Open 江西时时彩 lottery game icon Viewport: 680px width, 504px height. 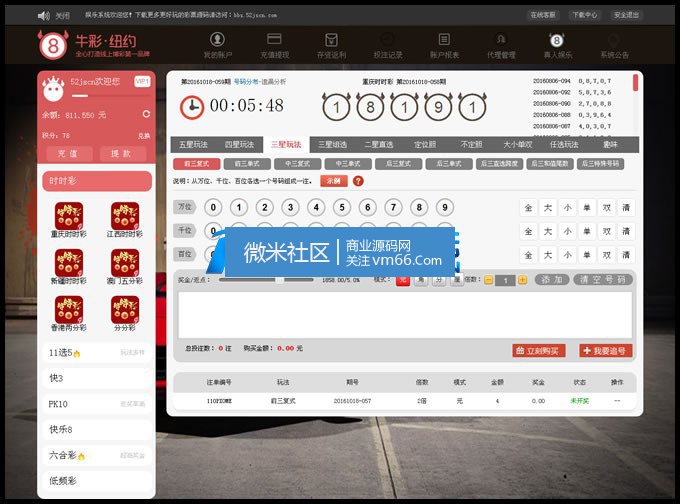coord(125,216)
